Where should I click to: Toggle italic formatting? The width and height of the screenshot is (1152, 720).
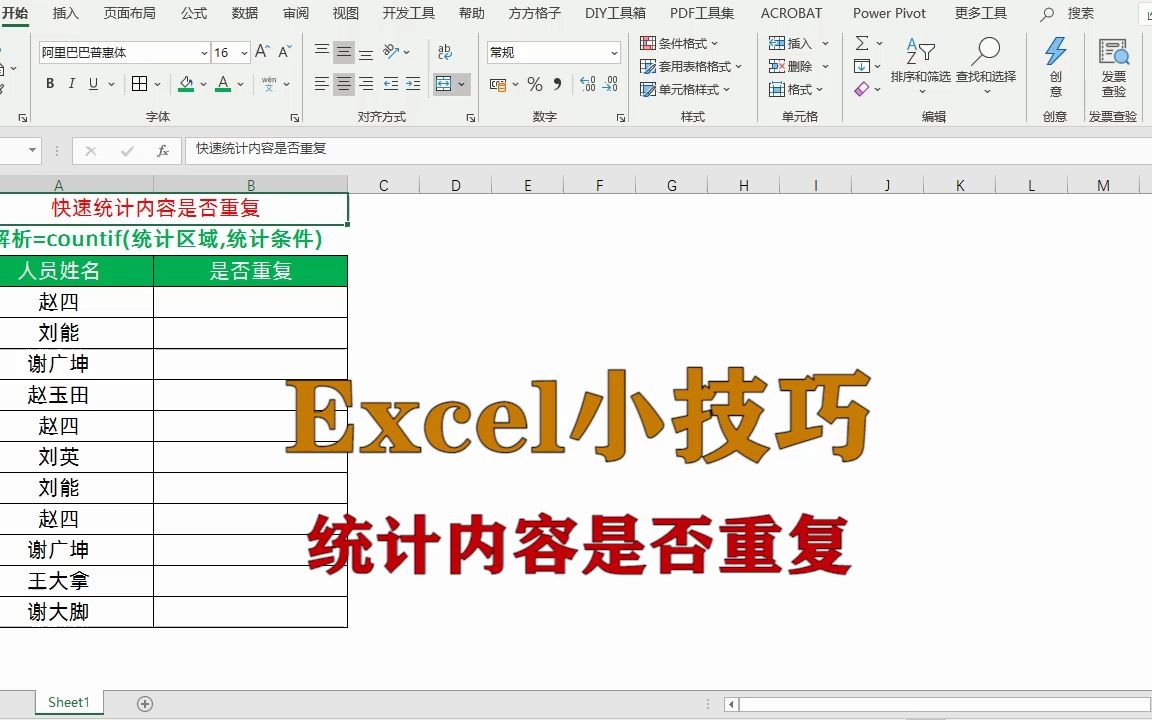71,83
